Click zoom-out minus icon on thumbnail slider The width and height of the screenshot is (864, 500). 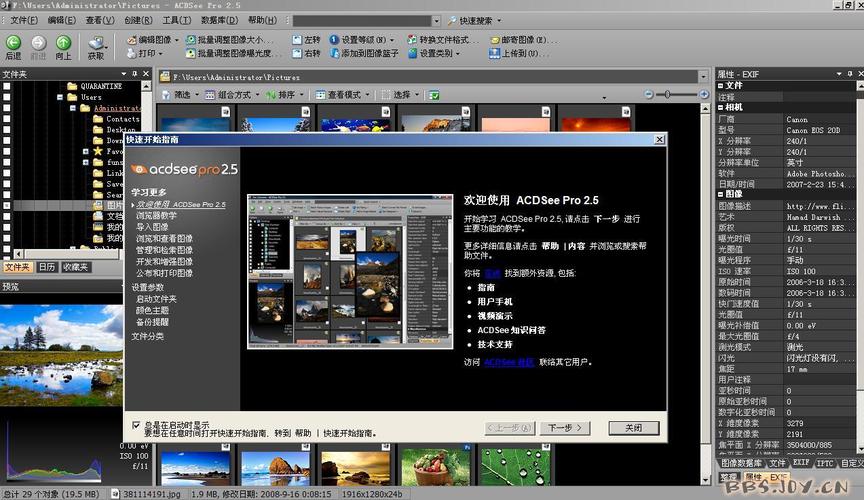649,94
